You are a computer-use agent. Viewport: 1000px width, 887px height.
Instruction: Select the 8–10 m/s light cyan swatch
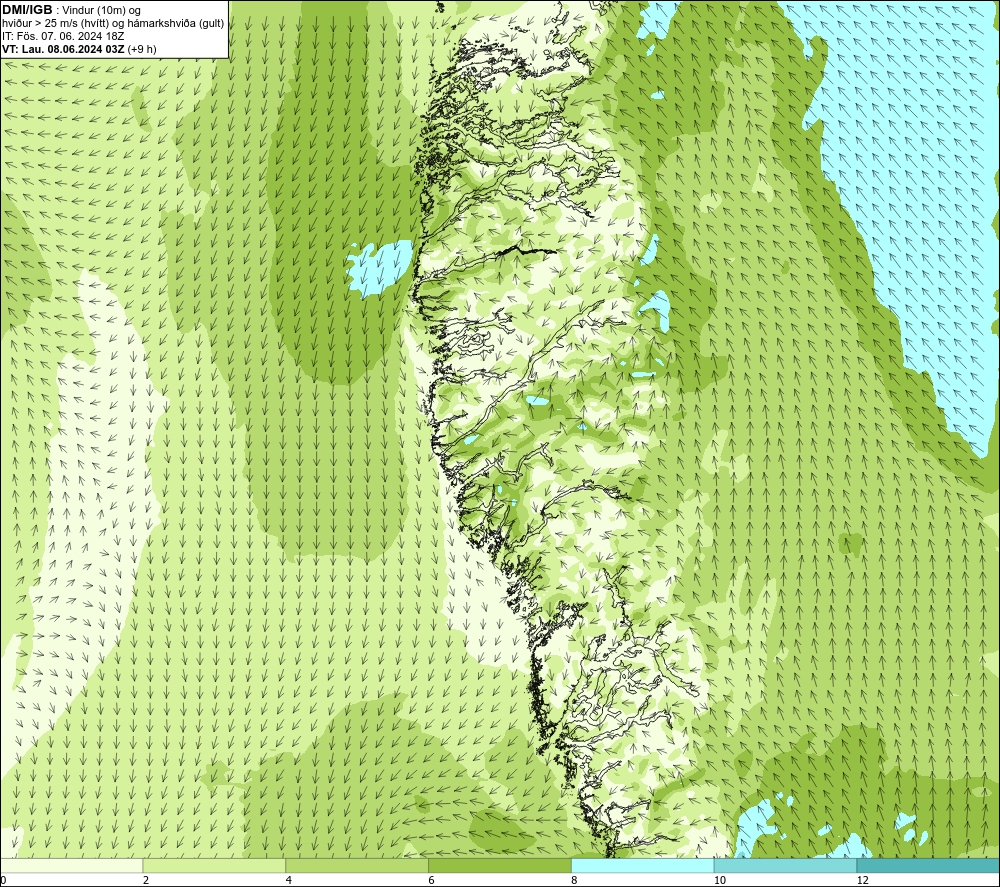(x=643, y=865)
